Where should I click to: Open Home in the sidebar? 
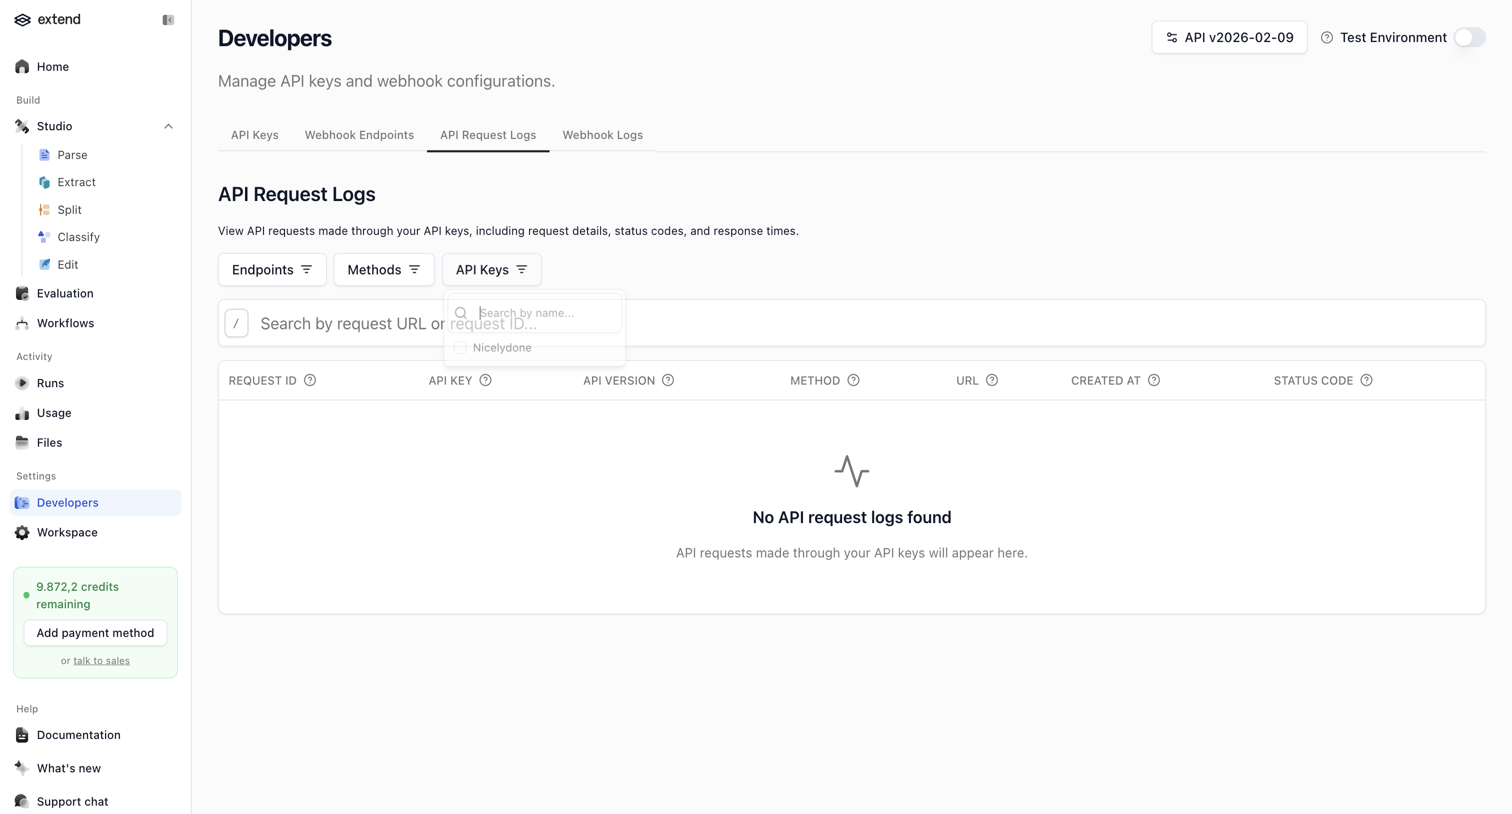[95, 67]
